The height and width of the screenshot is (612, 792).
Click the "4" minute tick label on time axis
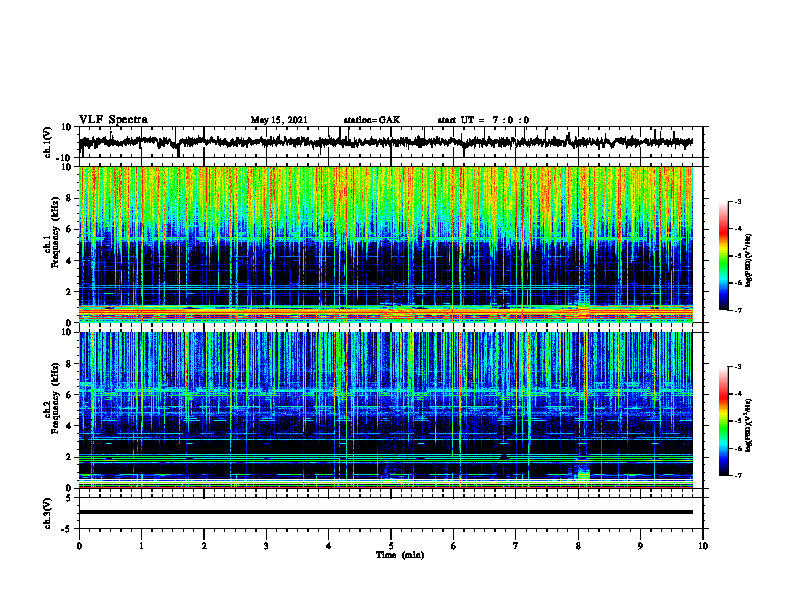click(x=329, y=546)
